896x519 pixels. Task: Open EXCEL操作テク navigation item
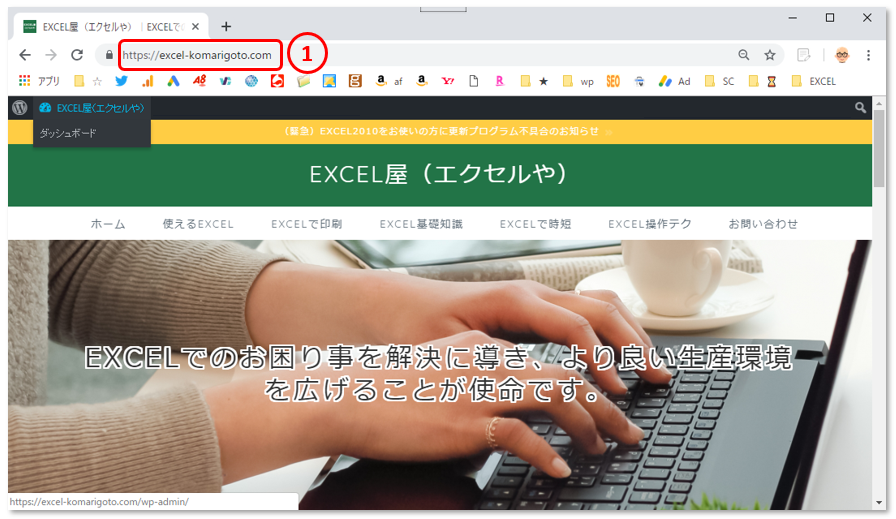click(650, 224)
